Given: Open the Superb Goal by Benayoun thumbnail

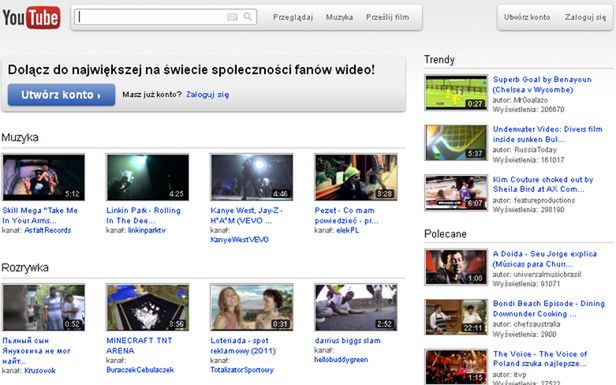Looking at the screenshot, I should tap(456, 93).
